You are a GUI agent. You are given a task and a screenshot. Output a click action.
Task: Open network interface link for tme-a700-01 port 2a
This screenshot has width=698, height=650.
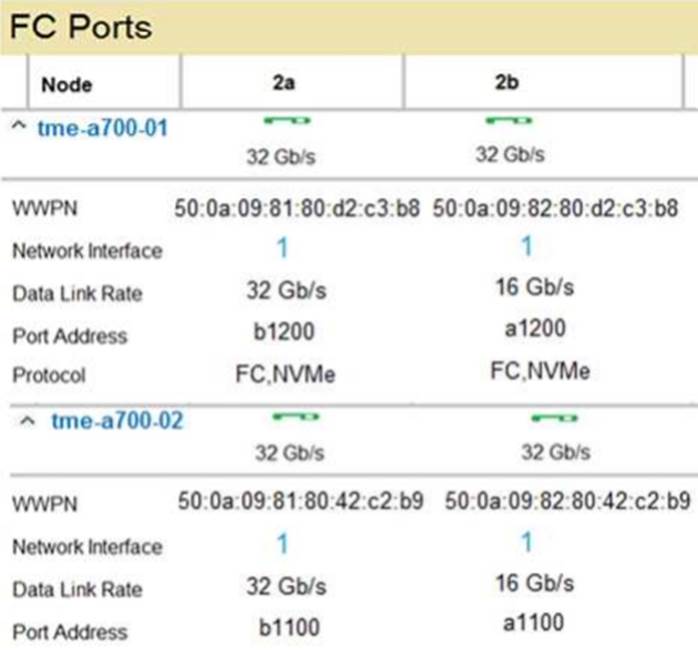point(282,248)
